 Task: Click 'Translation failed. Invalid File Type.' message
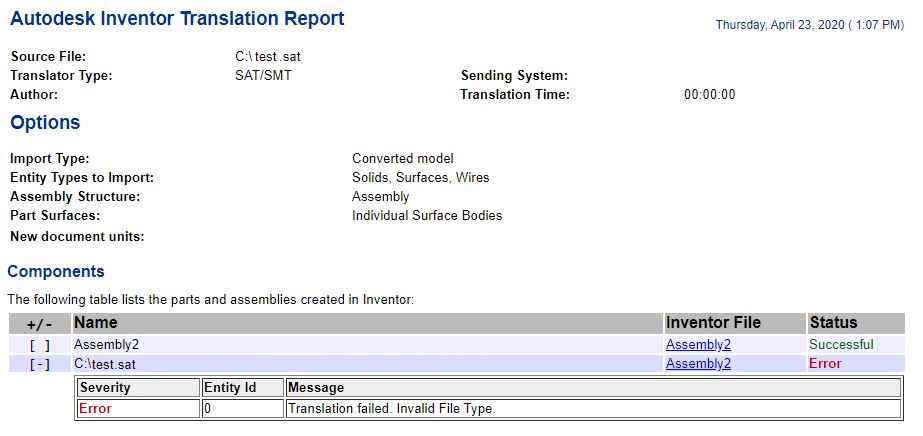coord(391,408)
